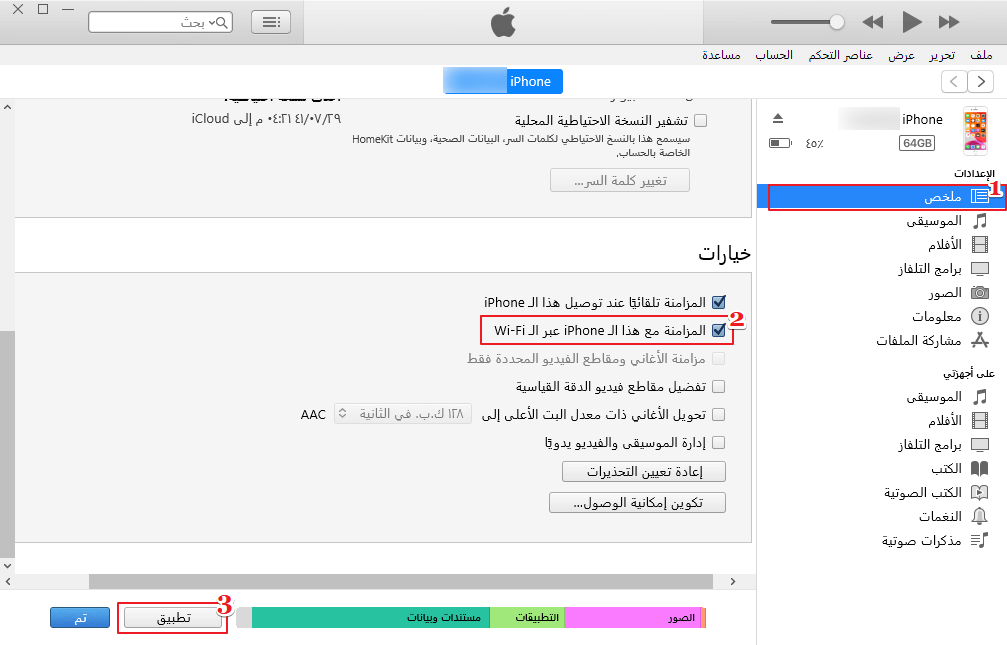Open the list view menu button

pos(271,22)
